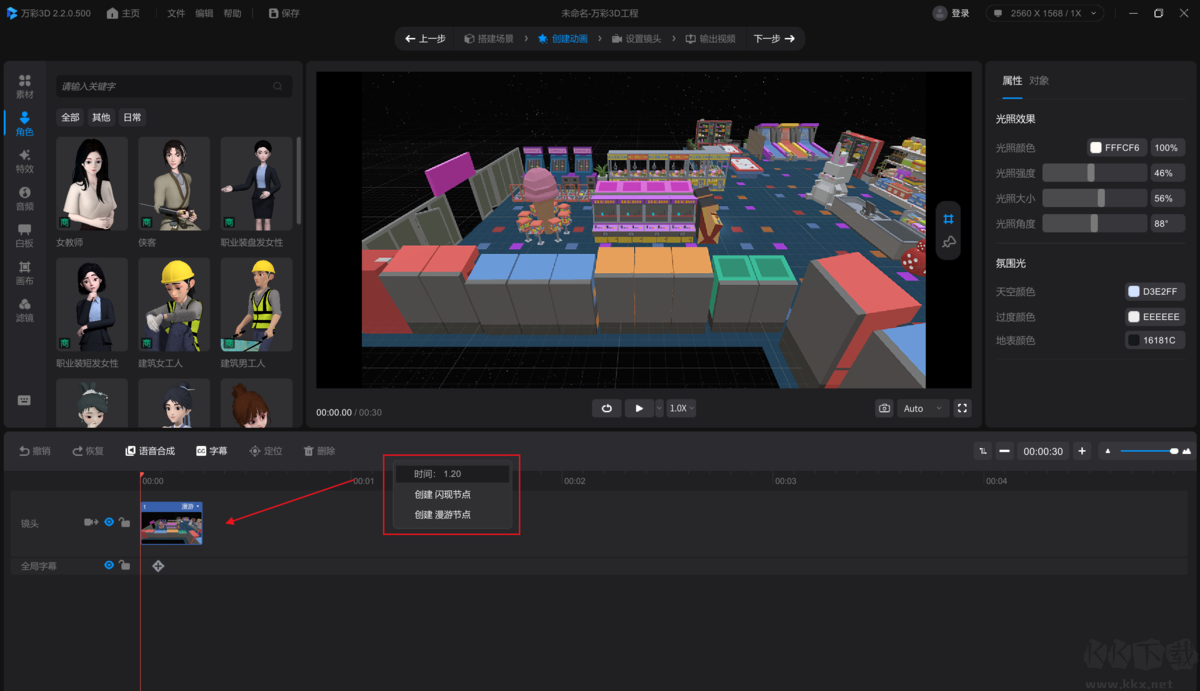Image resolution: width=1200 pixels, height=691 pixels.
Task: Click the 下一步 next step button
Action: tap(774, 39)
